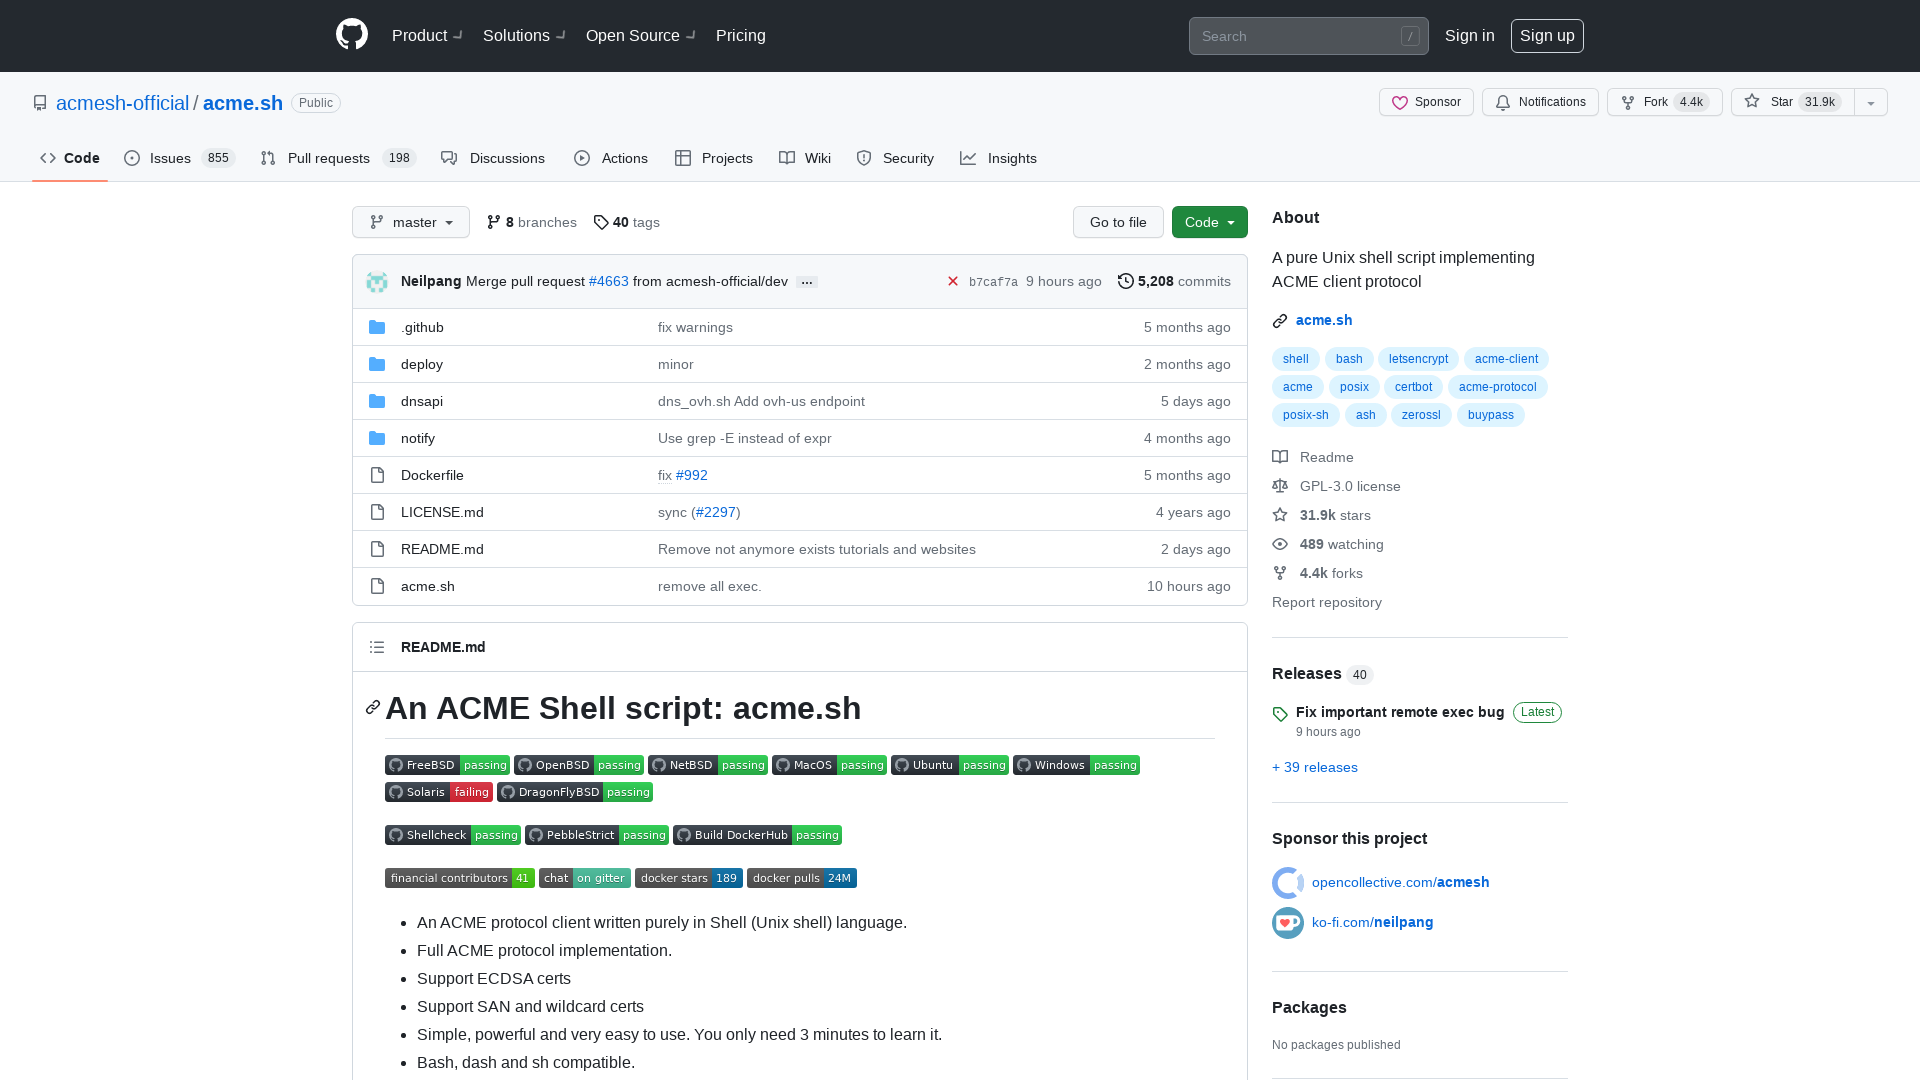Image resolution: width=1920 pixels, height=1080 pixels.
Task: Click the heading anchor link icon
Action: tap(373, 708)
